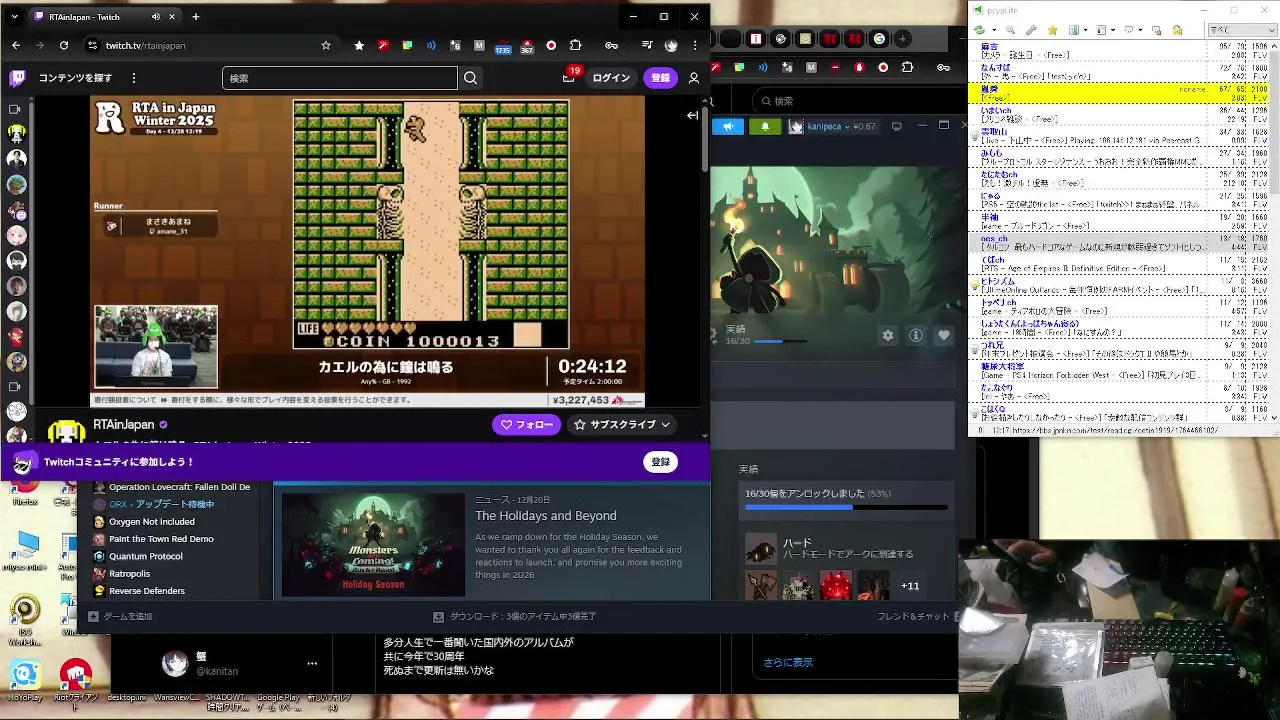This screenshot has height=720, width=1280.
Task: Select Oxygen Not Included in Steam library
Action: (x=151, y=522)
